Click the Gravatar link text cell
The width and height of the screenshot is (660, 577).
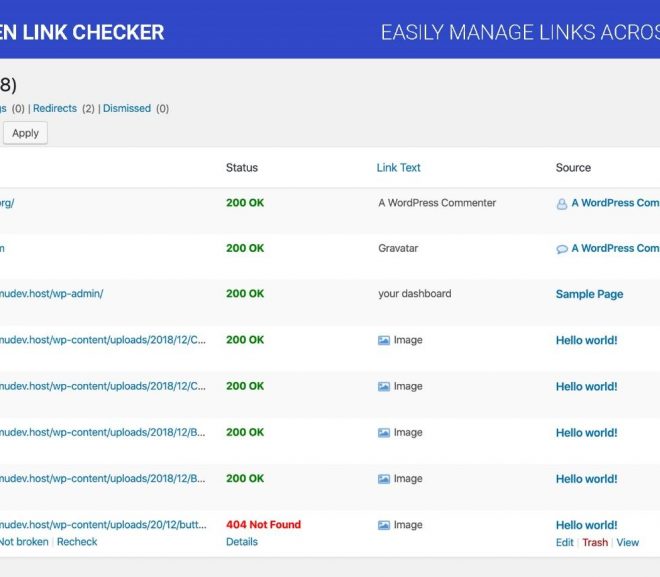(x=398, y=248)
